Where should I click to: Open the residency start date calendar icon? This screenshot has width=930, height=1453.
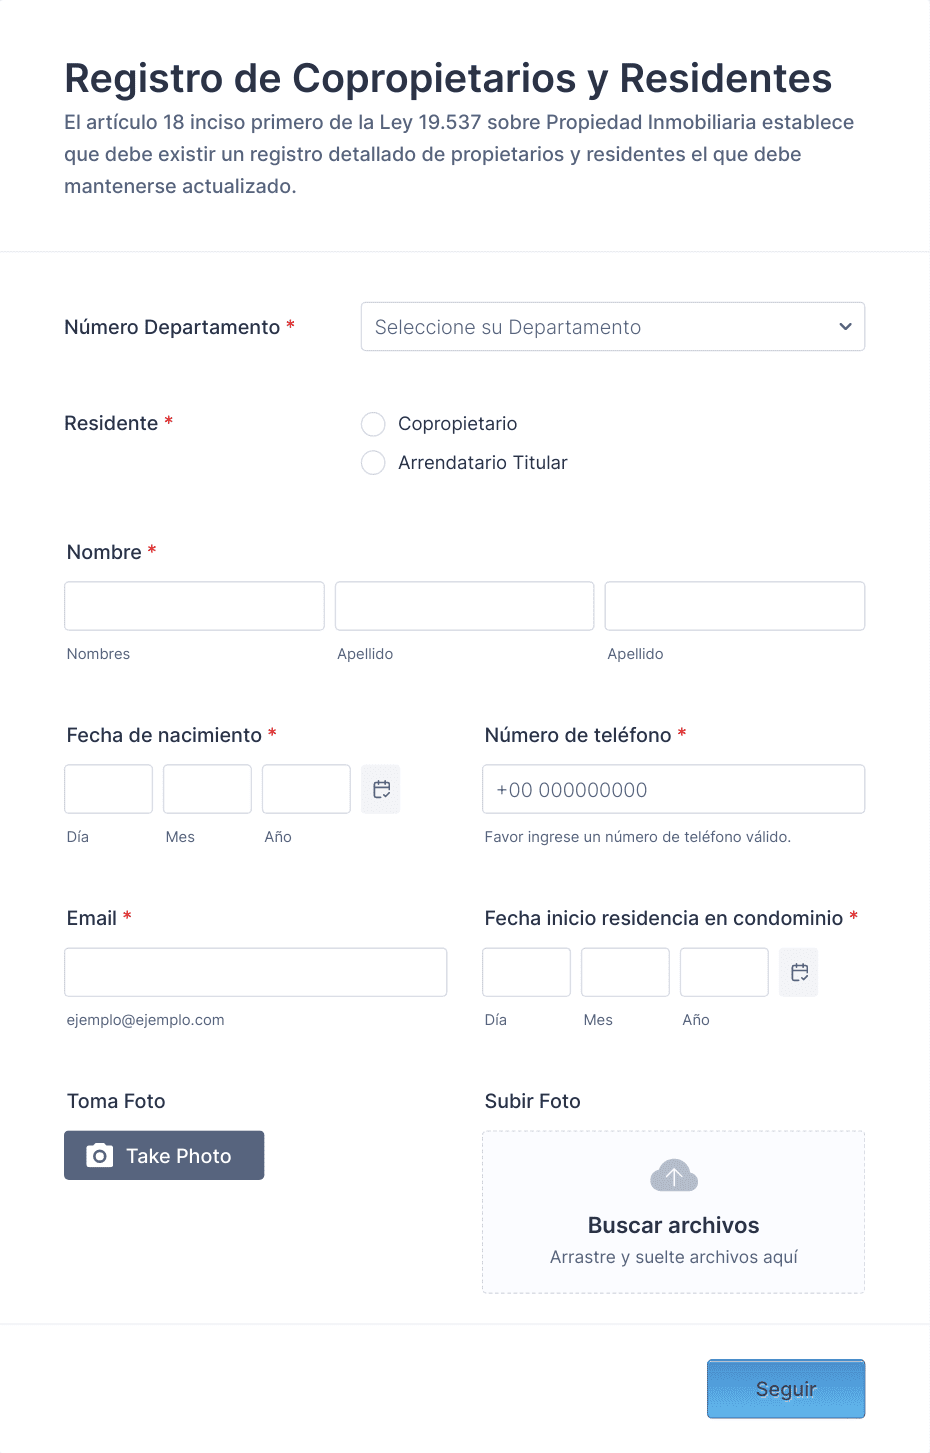(799, 972)
